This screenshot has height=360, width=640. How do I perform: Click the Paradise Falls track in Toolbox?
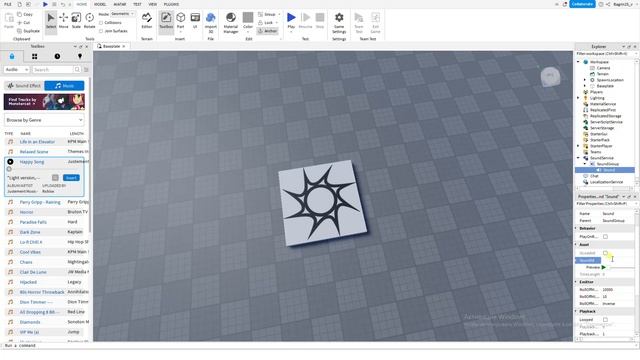coord(33,222)
